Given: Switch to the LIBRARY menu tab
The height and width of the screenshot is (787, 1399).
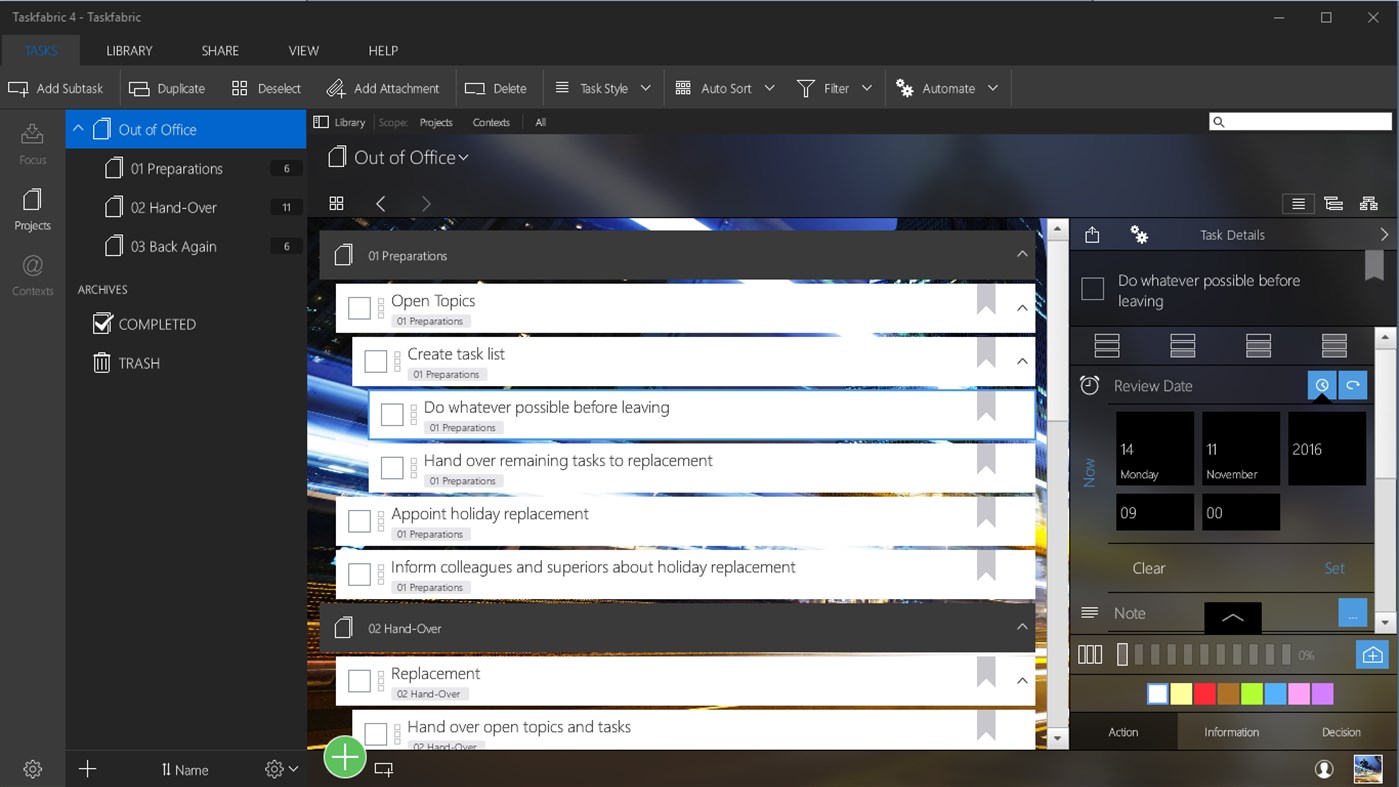Looking at the screenshot, I should 128,50.
